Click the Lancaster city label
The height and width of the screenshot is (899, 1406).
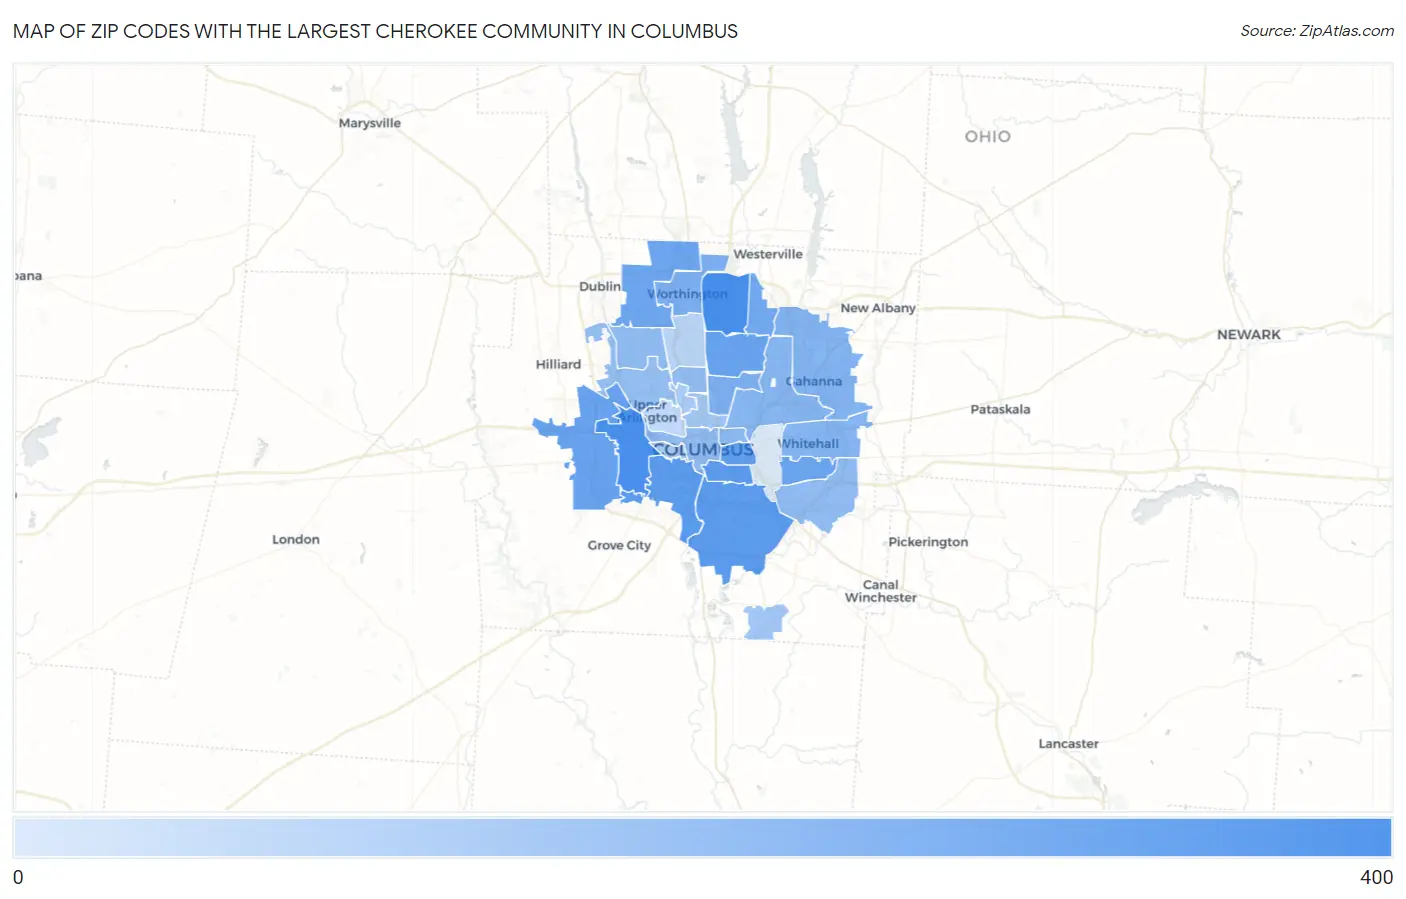tap(1068, 744)
